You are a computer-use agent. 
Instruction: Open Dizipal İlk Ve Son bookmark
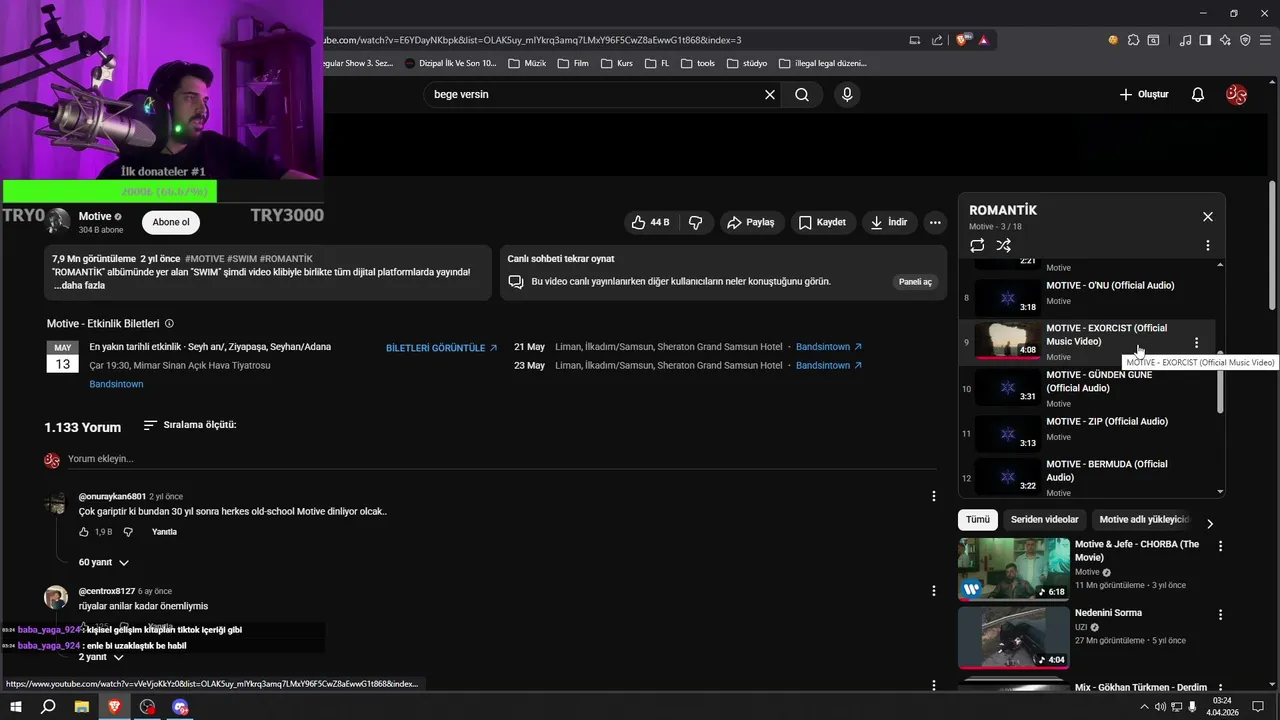coord(451,63)
